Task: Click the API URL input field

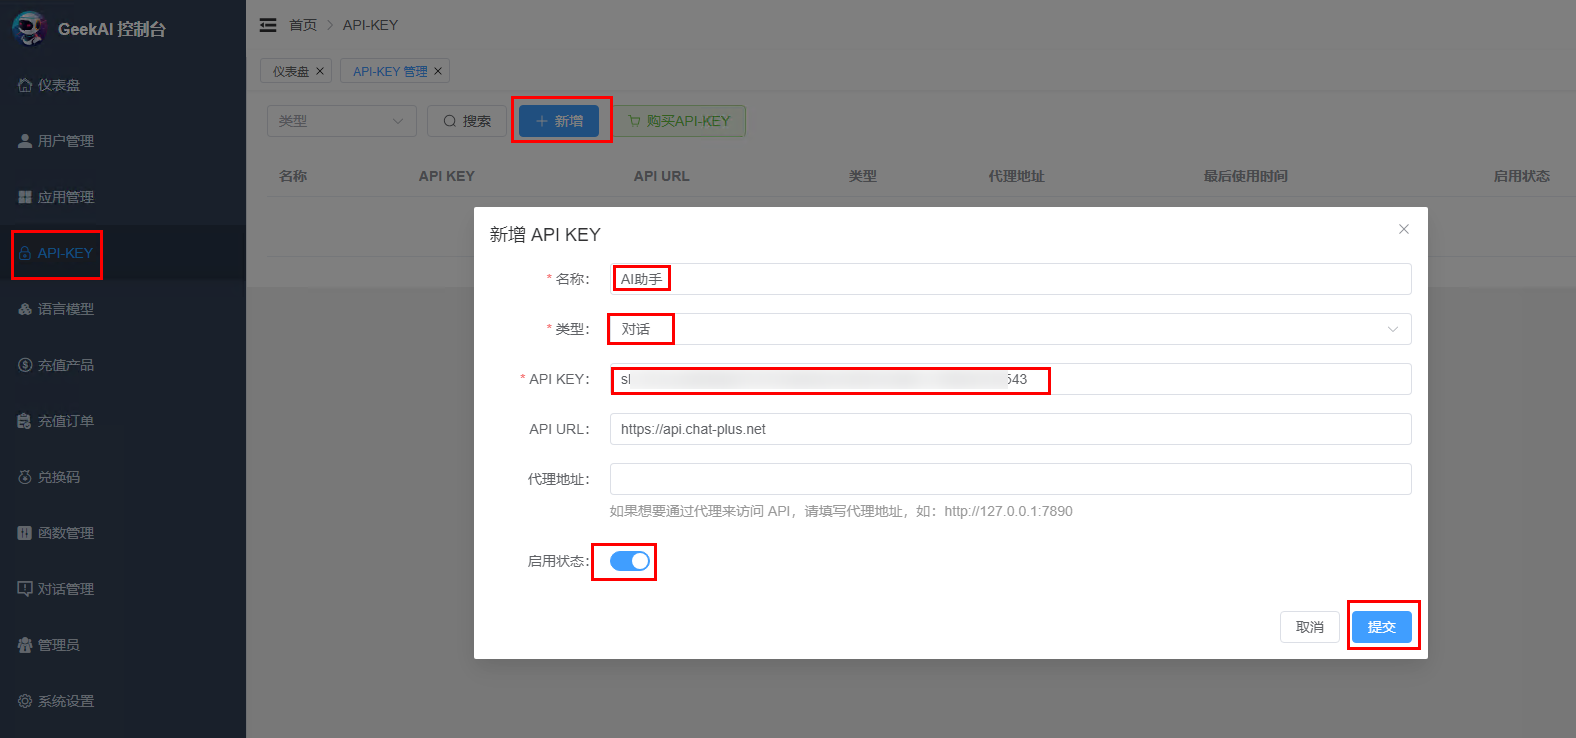Action: point(1011,429)
